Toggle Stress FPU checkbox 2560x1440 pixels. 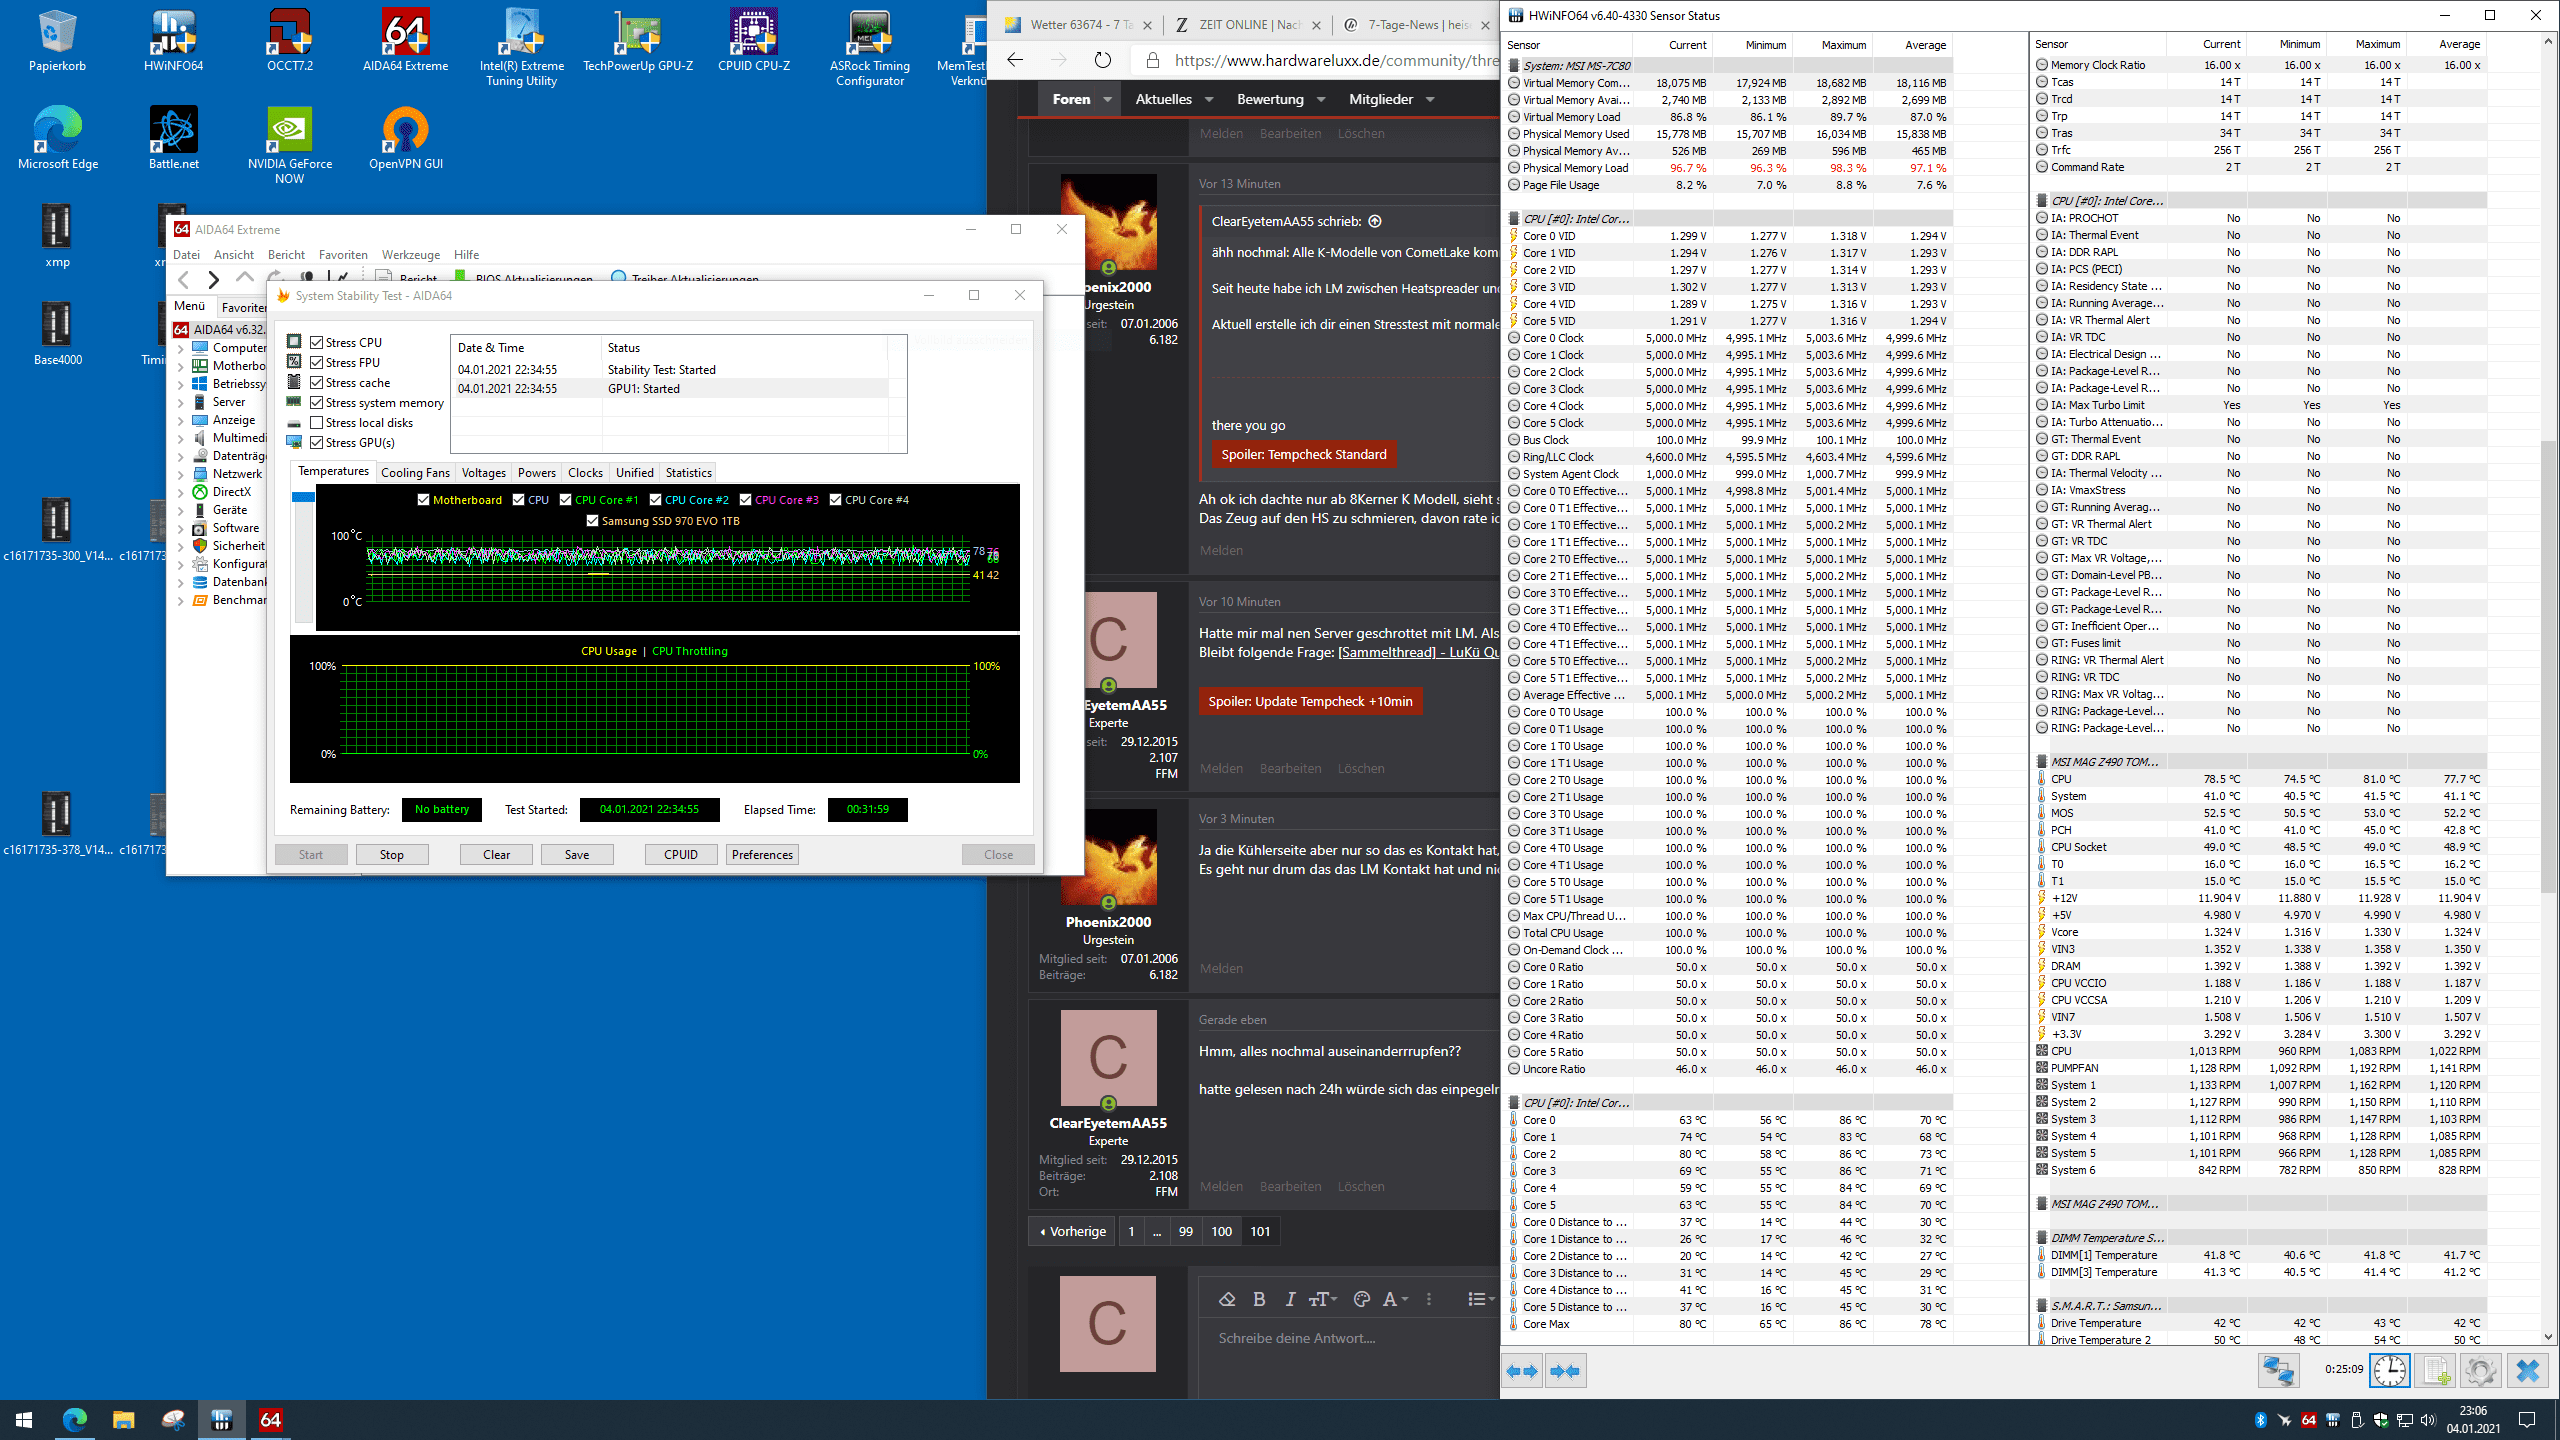[316, 362]
